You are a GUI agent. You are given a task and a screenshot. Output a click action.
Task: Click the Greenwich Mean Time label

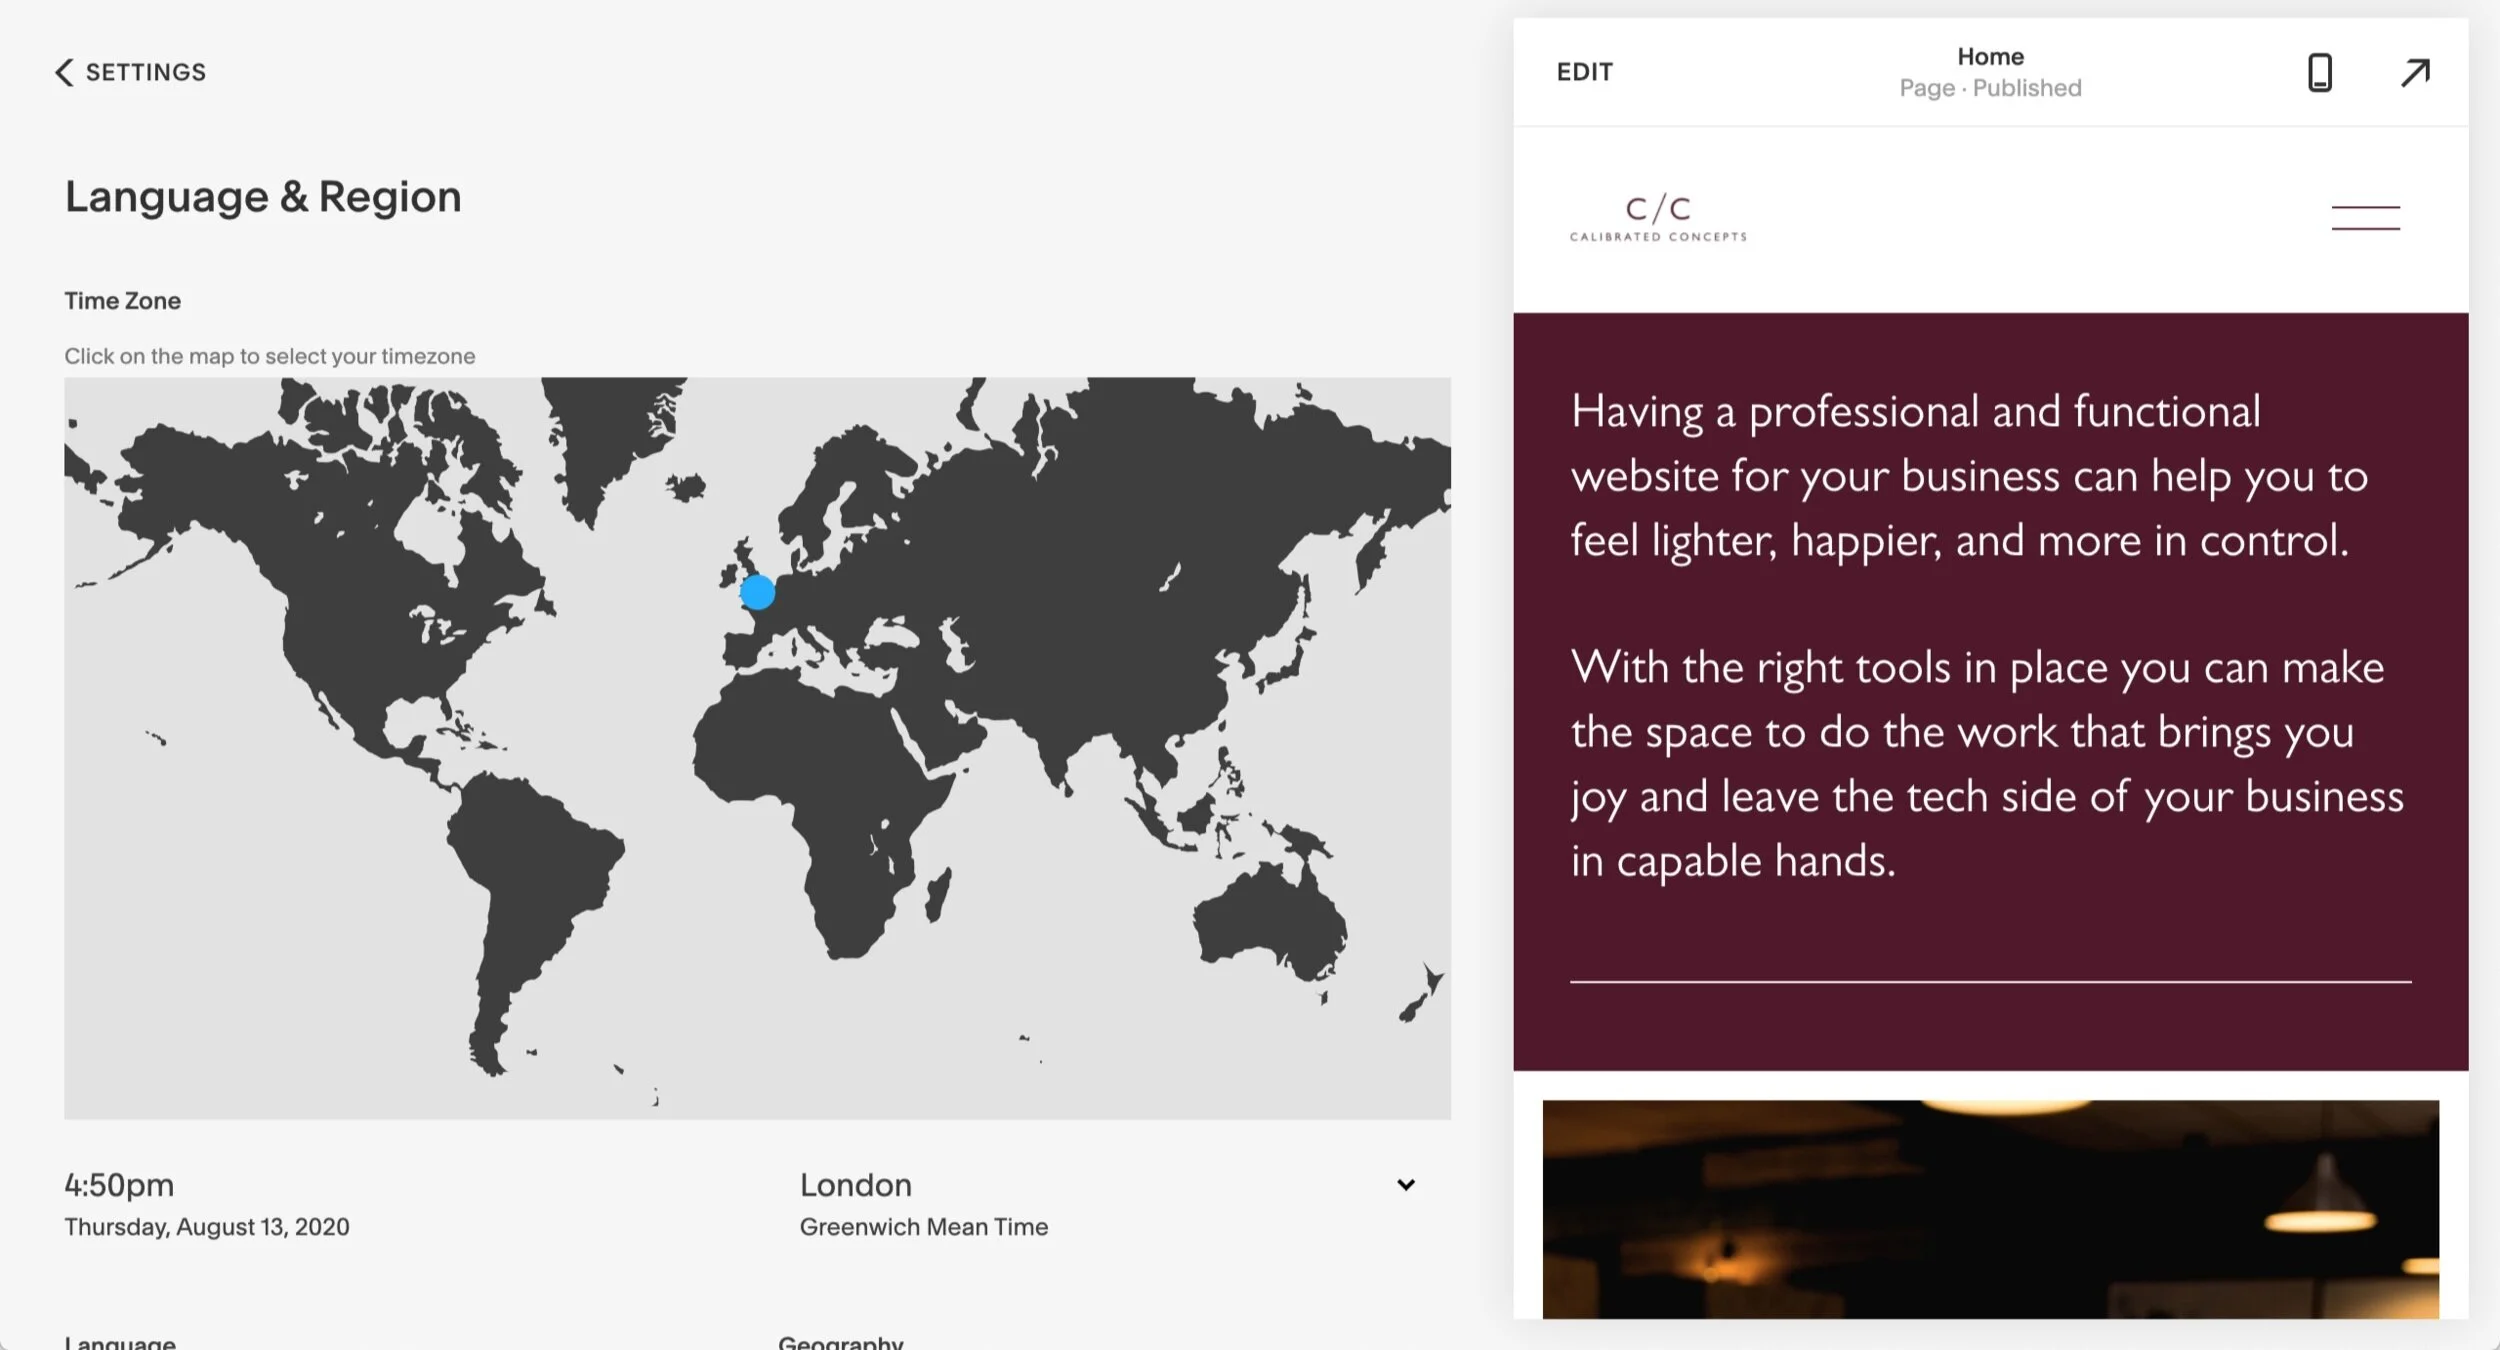pyautogui.click(x=923, y=1227)
